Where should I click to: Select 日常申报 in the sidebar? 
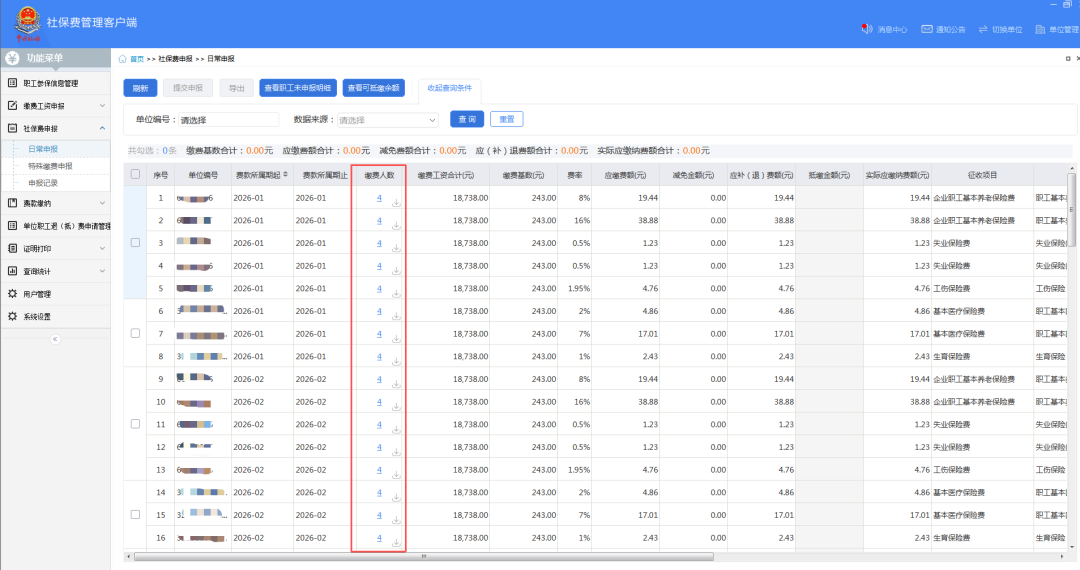point(43,149)
